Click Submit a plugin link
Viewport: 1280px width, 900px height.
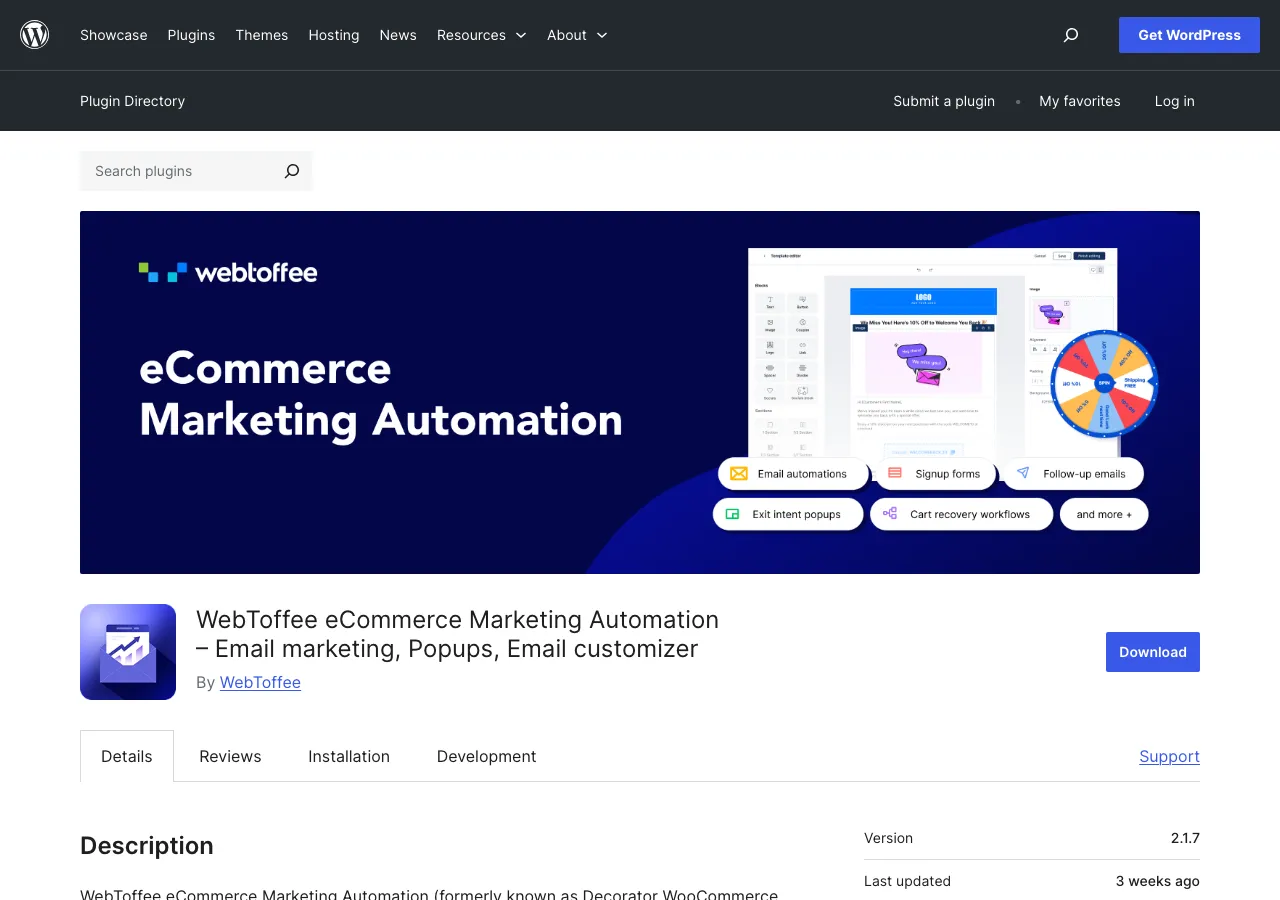(944, 101)
